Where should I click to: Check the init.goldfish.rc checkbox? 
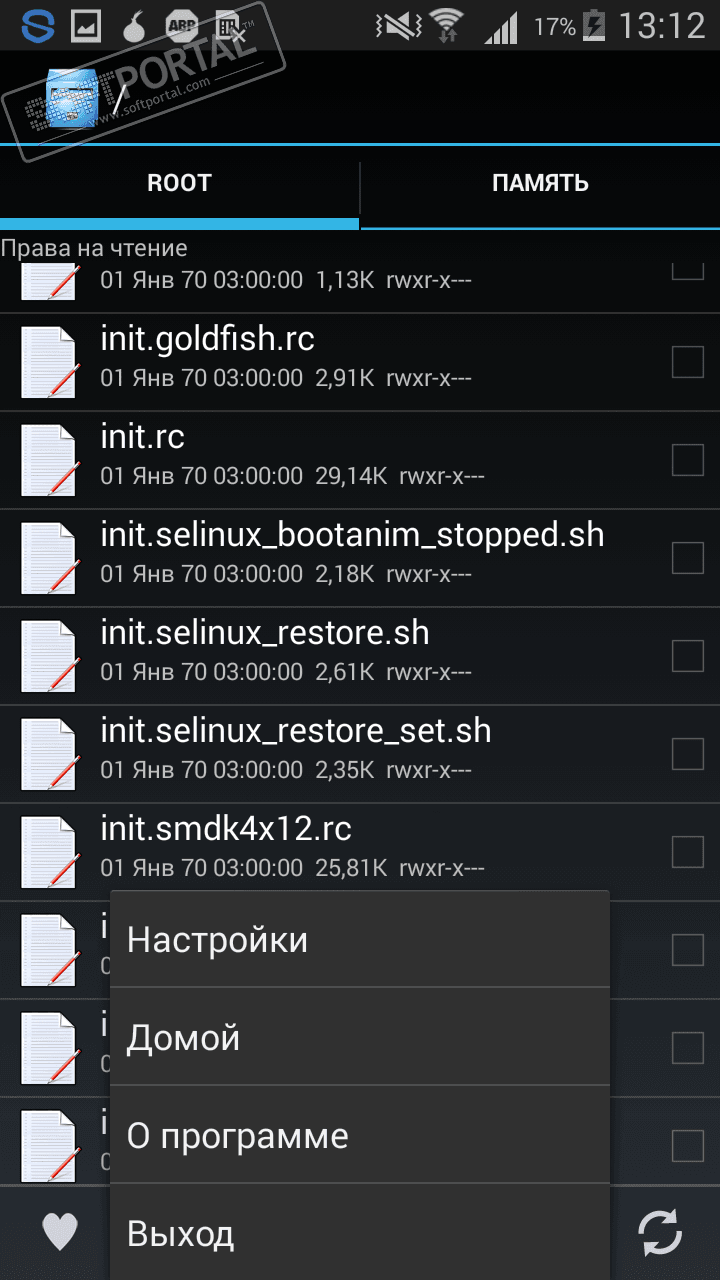687,362
